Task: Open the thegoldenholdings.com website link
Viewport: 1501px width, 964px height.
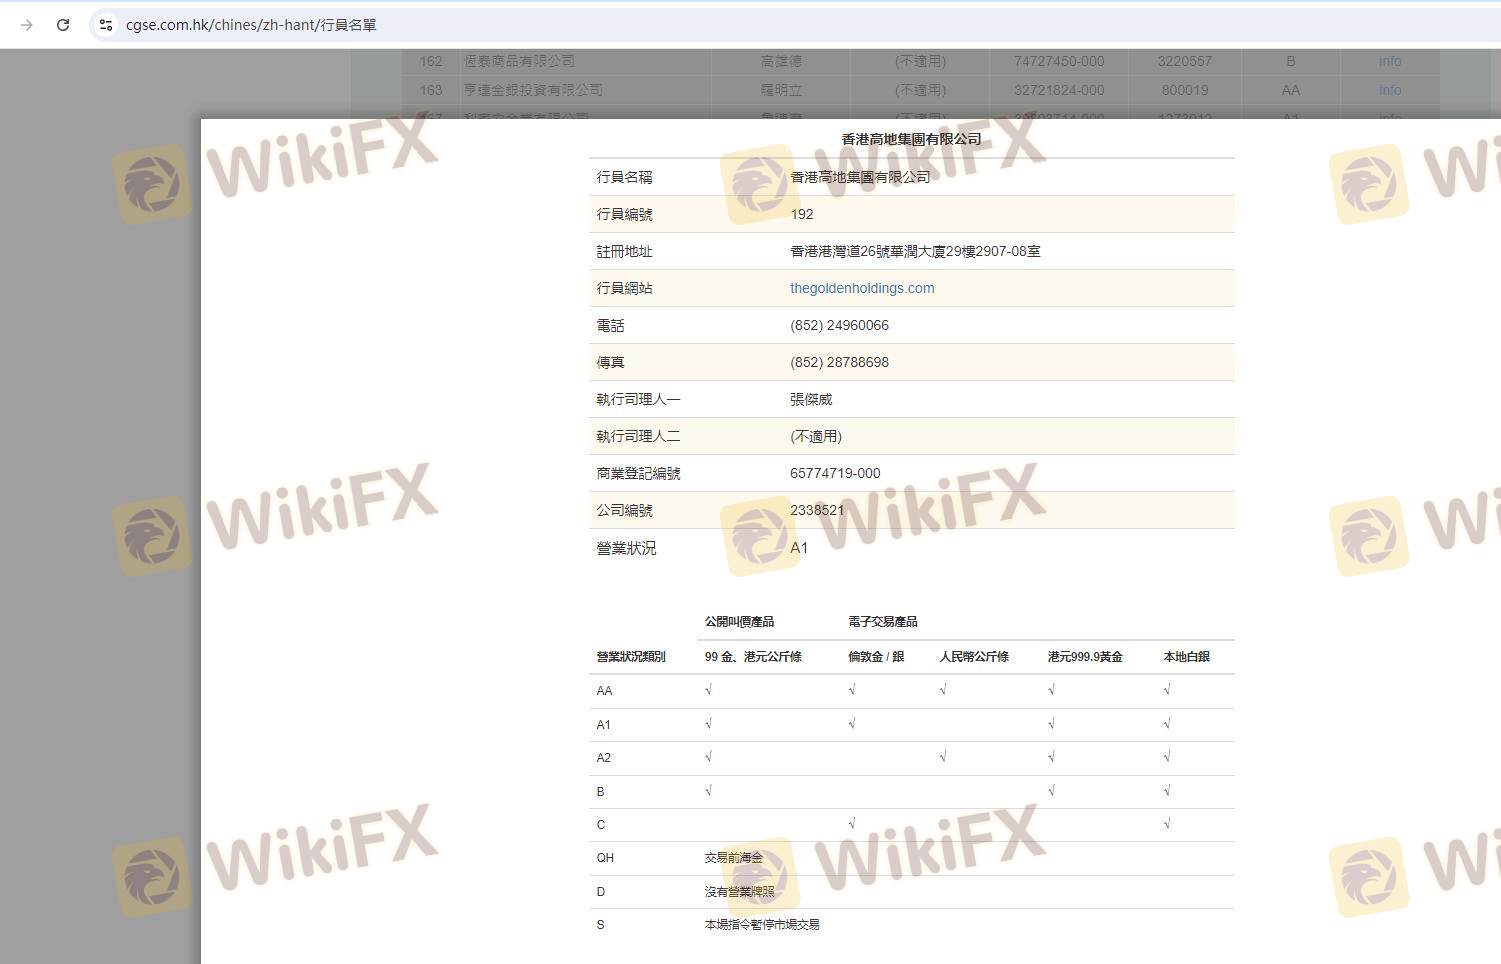Action: (x=862, y=288)
